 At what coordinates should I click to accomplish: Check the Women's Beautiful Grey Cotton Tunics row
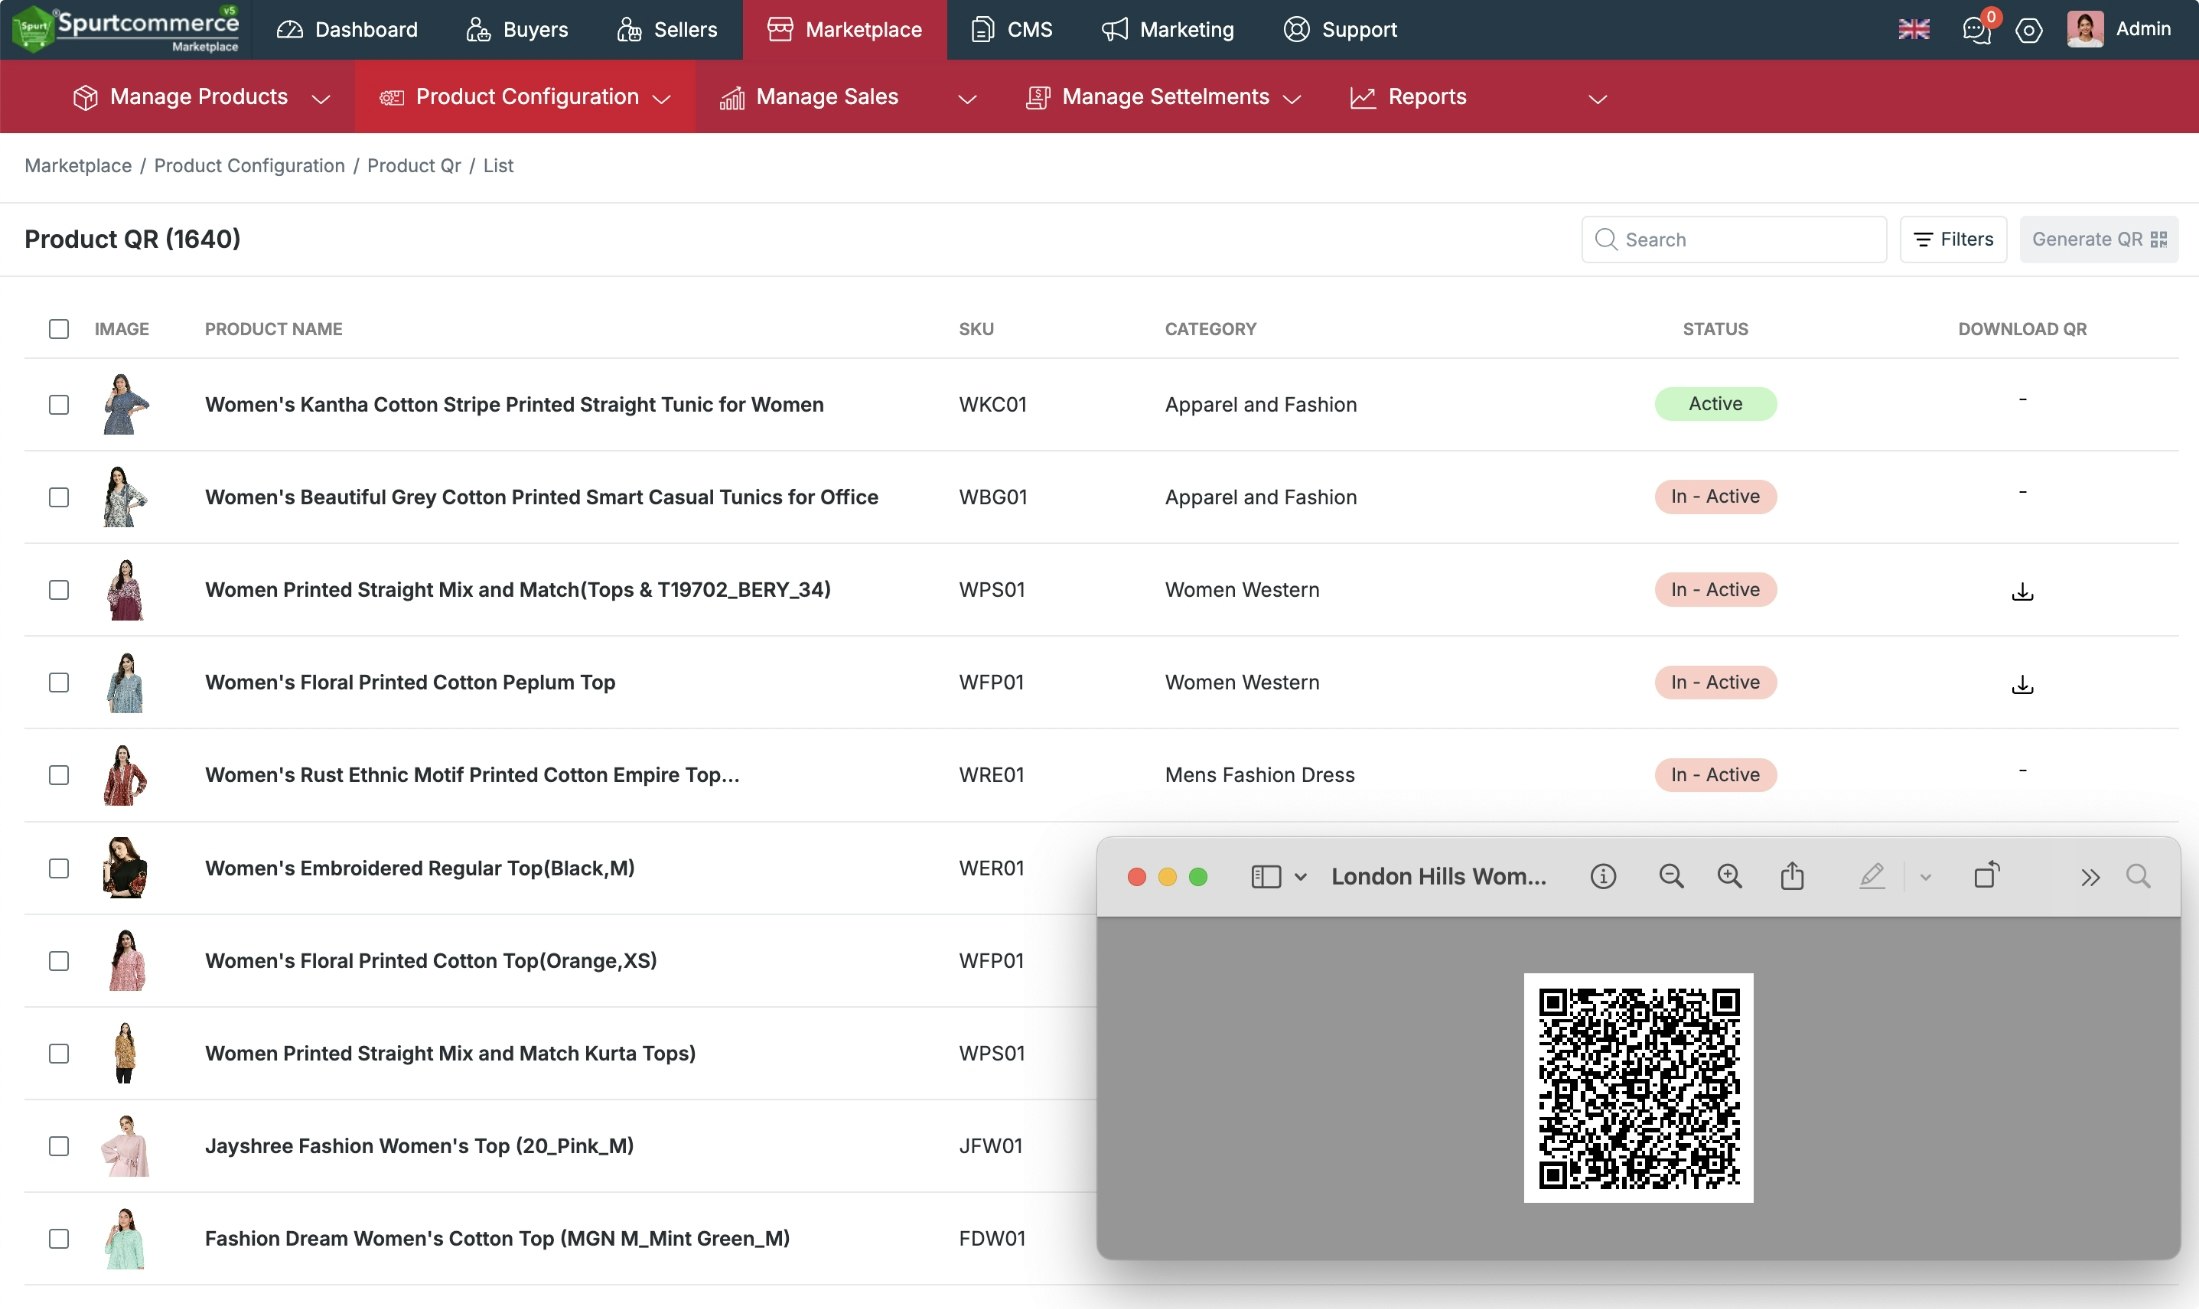(59, 497)
